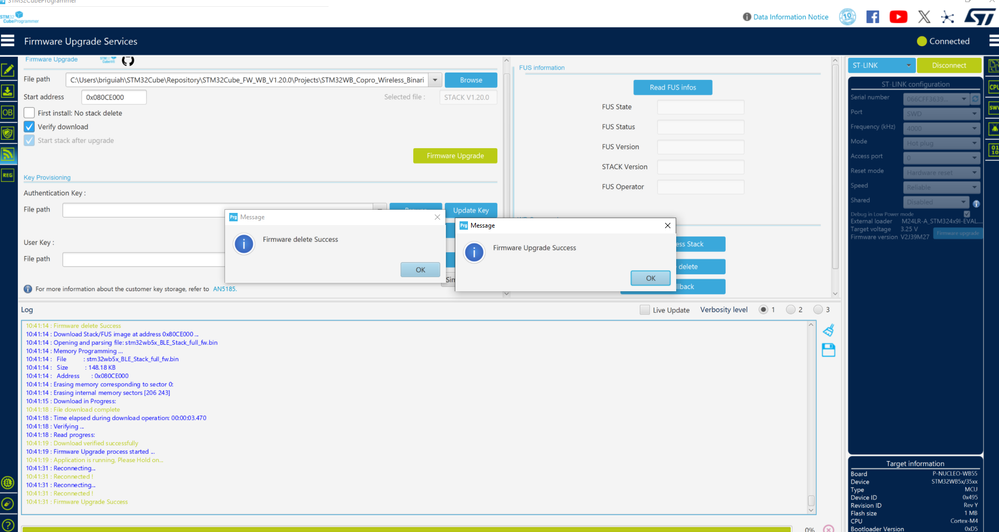Click the Read FUS infos button
The image size is (999, 532).
[673, 87]
